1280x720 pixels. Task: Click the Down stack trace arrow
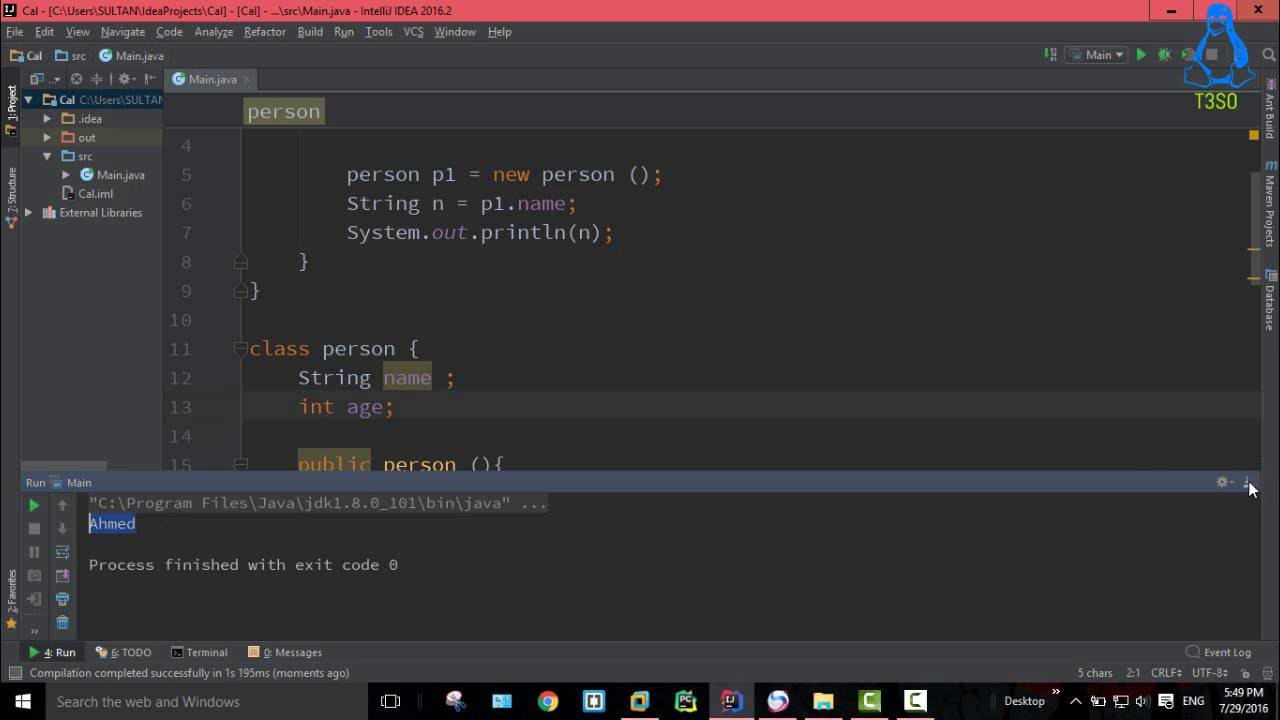tap(62, 528)
